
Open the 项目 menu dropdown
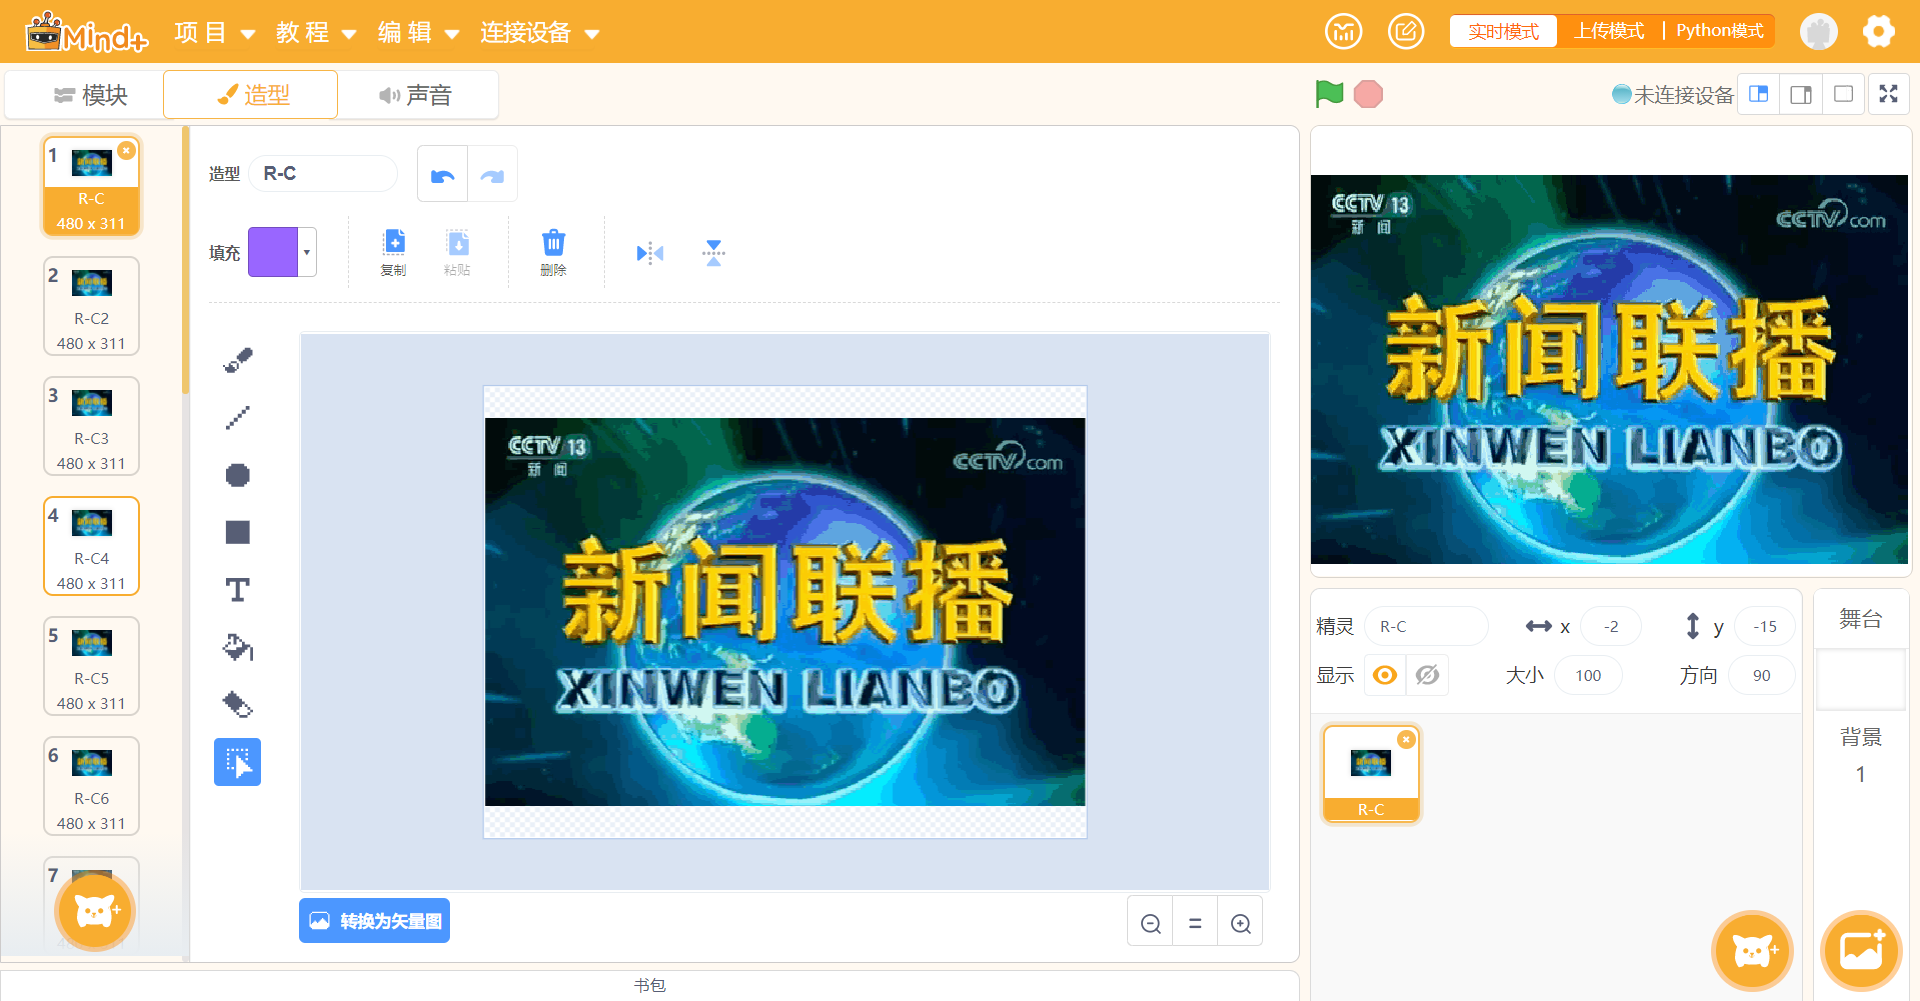pos(215,33)
